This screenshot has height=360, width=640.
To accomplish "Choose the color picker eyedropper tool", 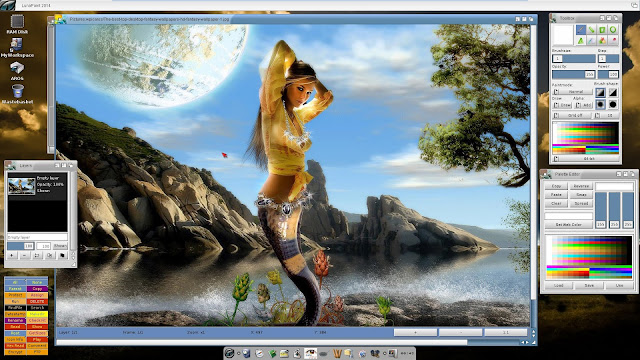I will click(591, 40).
